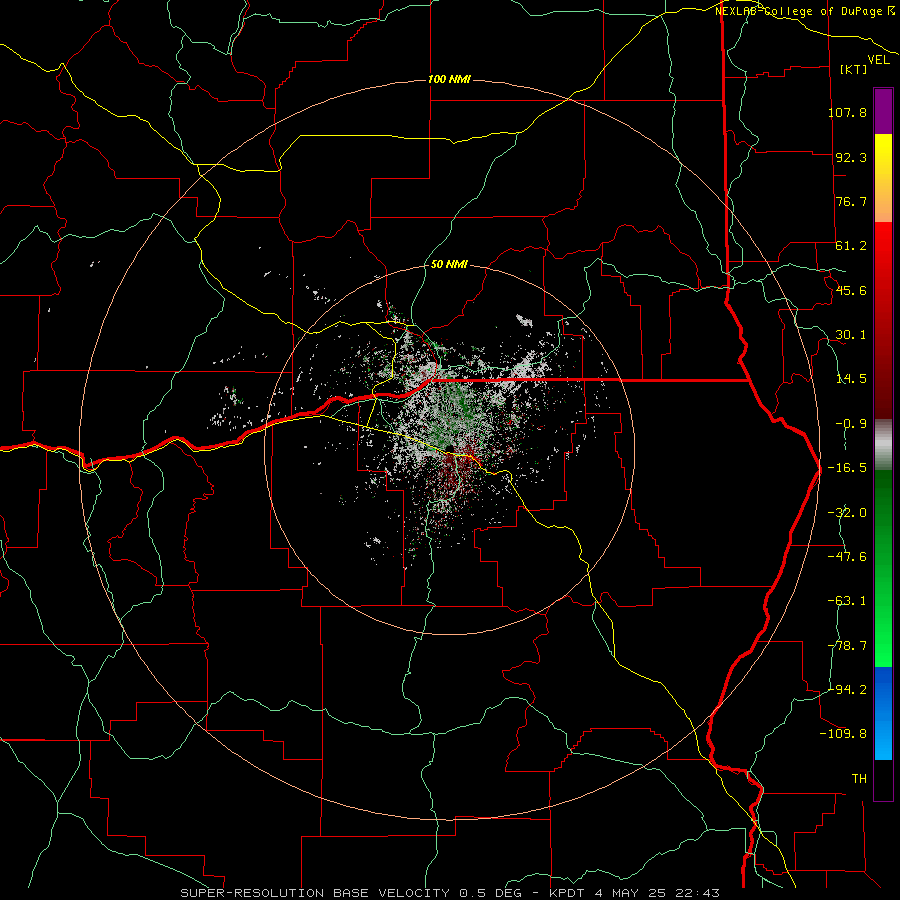900x900 pixels.
Task: Click the -32.0 velocity scale value
Action: coord(847,513)
